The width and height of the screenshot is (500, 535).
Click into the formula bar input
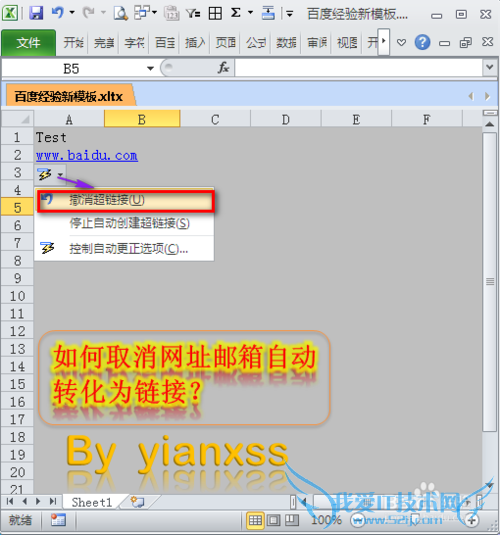(x=358, y=68)
